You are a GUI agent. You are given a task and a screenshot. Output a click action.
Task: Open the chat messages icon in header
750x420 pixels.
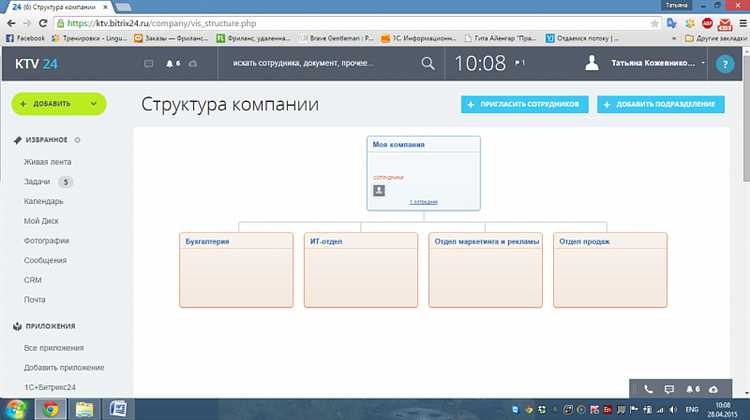pos(149,63)
